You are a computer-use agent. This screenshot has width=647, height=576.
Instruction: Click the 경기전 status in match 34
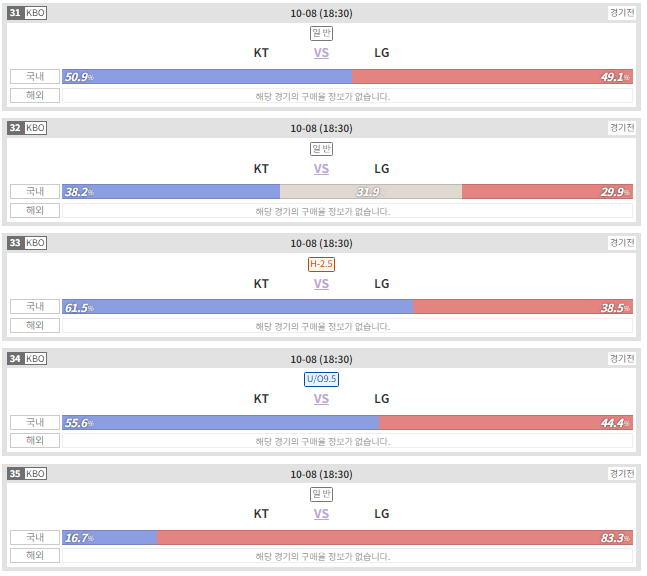click(622, 359)
